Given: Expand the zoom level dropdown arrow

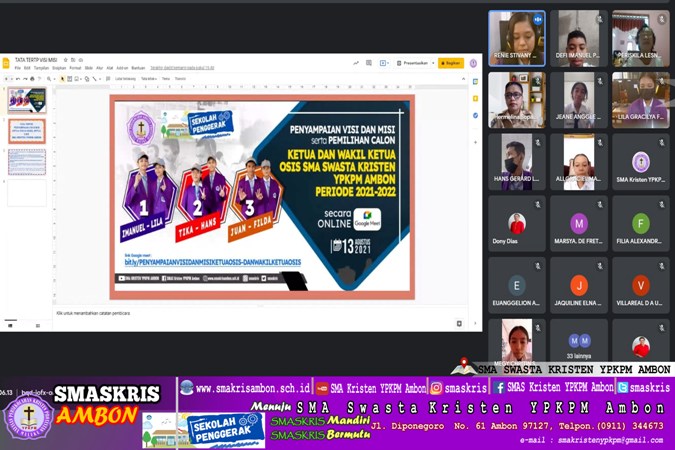Looking at the screenshot, I should tap(54, 79).
